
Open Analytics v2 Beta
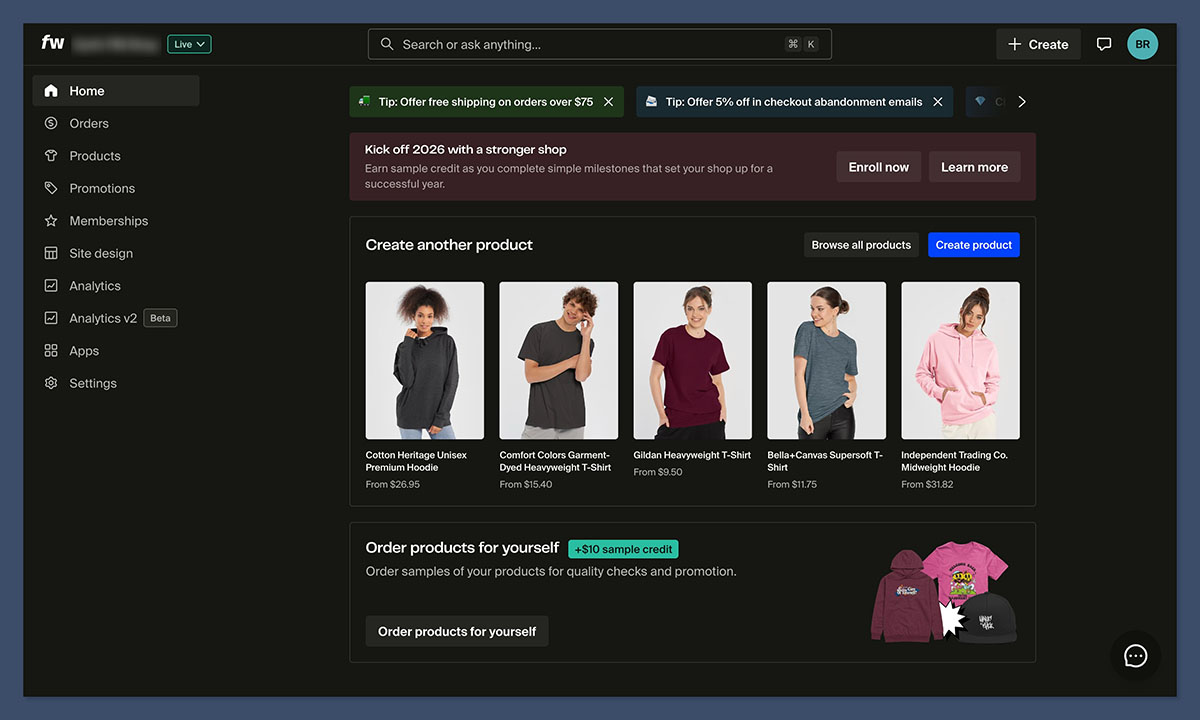click(104, 318)
